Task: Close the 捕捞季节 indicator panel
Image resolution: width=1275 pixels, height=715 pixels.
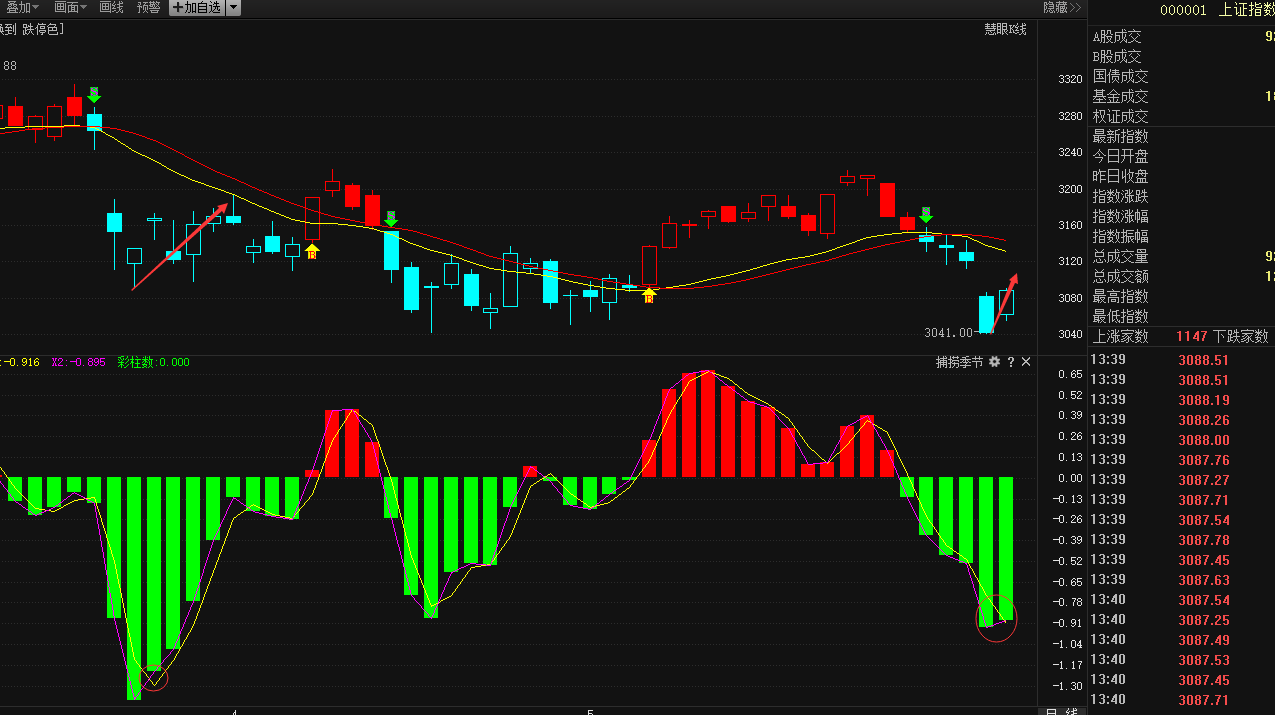Action: (1026, 362)
